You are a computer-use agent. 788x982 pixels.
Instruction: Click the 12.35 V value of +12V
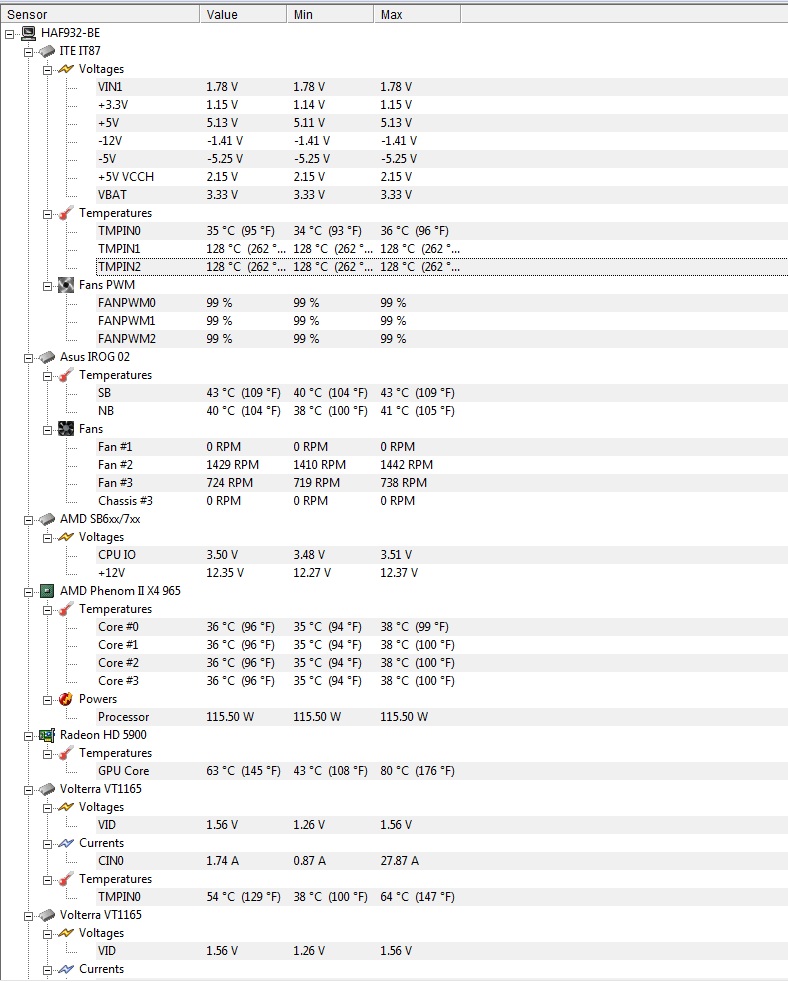point(225,573)
